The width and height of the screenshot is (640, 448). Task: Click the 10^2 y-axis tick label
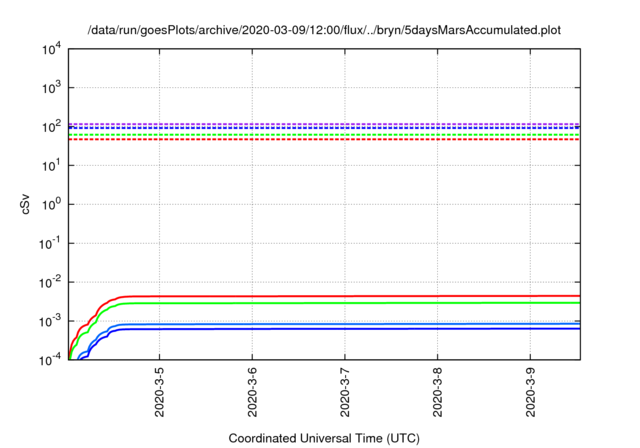click(51, 127)
